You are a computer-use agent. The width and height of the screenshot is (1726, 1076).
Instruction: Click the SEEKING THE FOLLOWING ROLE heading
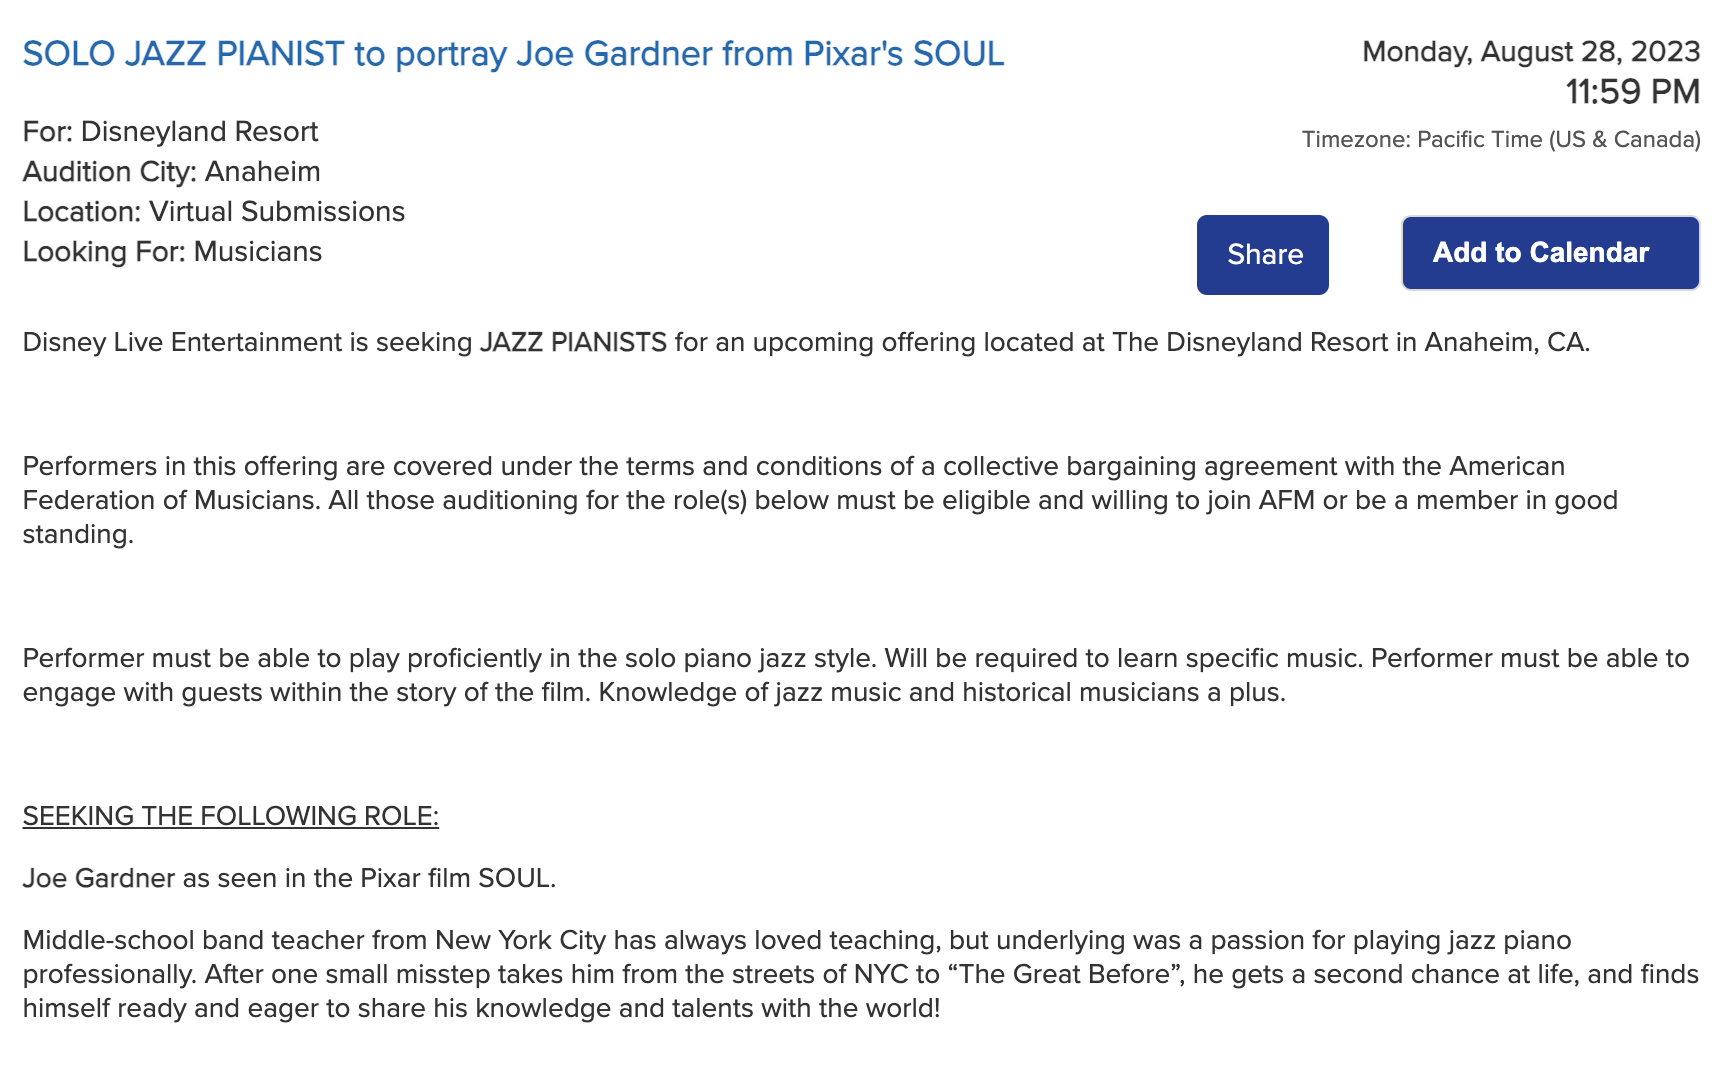click(x=230, y=817)
